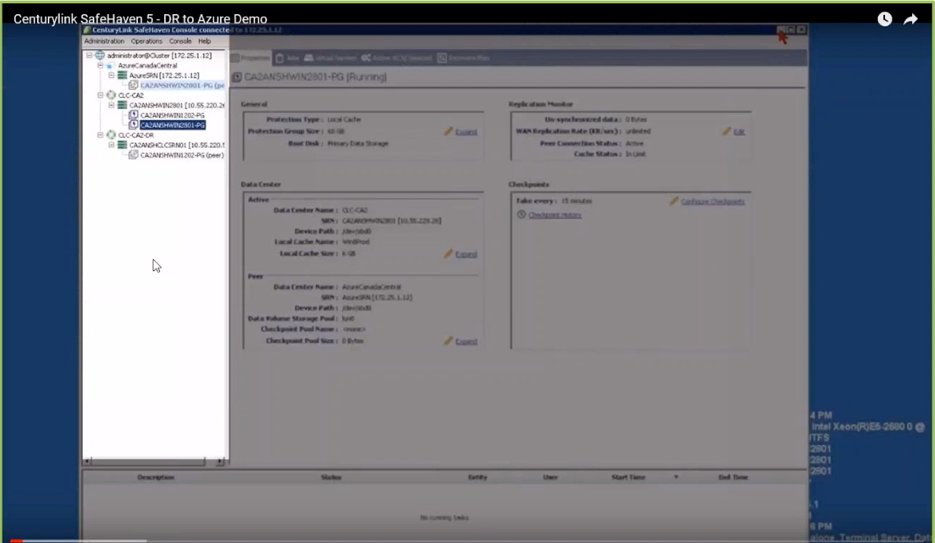Collapse the CA2ANSHCLCSRN01 SRN node
The height and width of the screenshot is (543, 935).
point(112,145)
